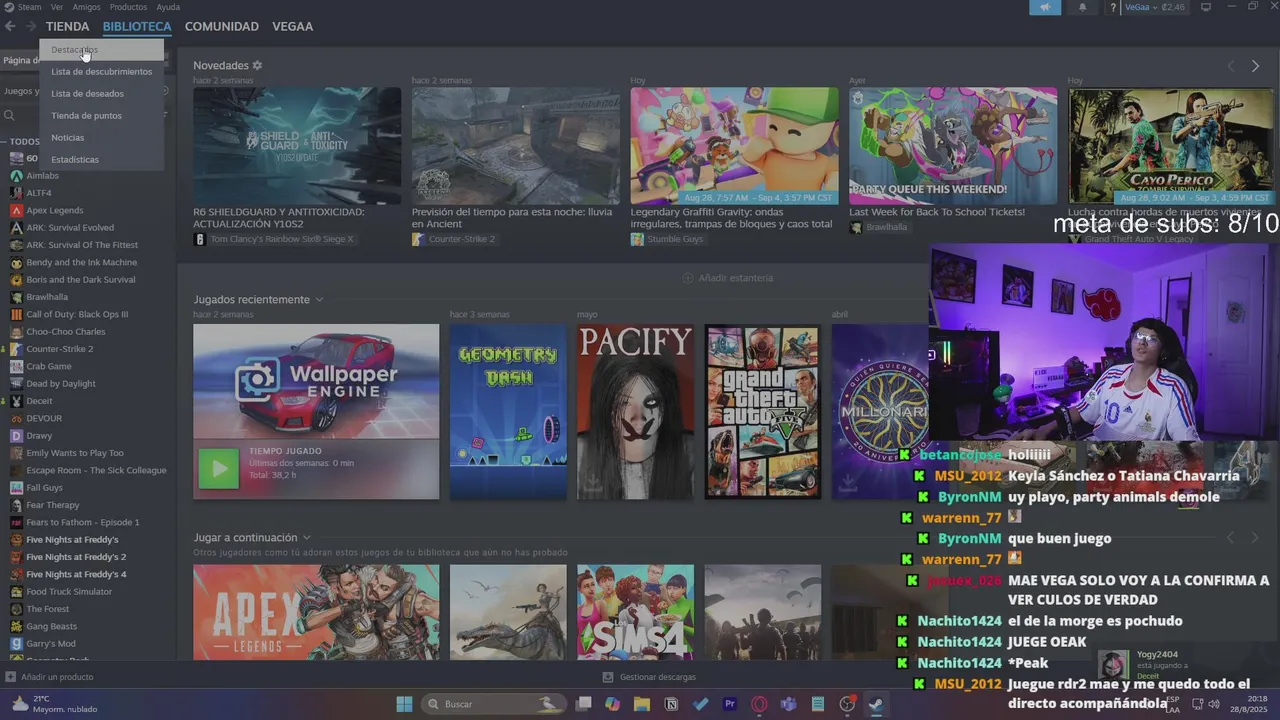Image resolution: width=1280 pixels, height=720 pixels.
Task: Open Copilot from the taskbar
Action: pyautogui.click(x=612, y=704)
